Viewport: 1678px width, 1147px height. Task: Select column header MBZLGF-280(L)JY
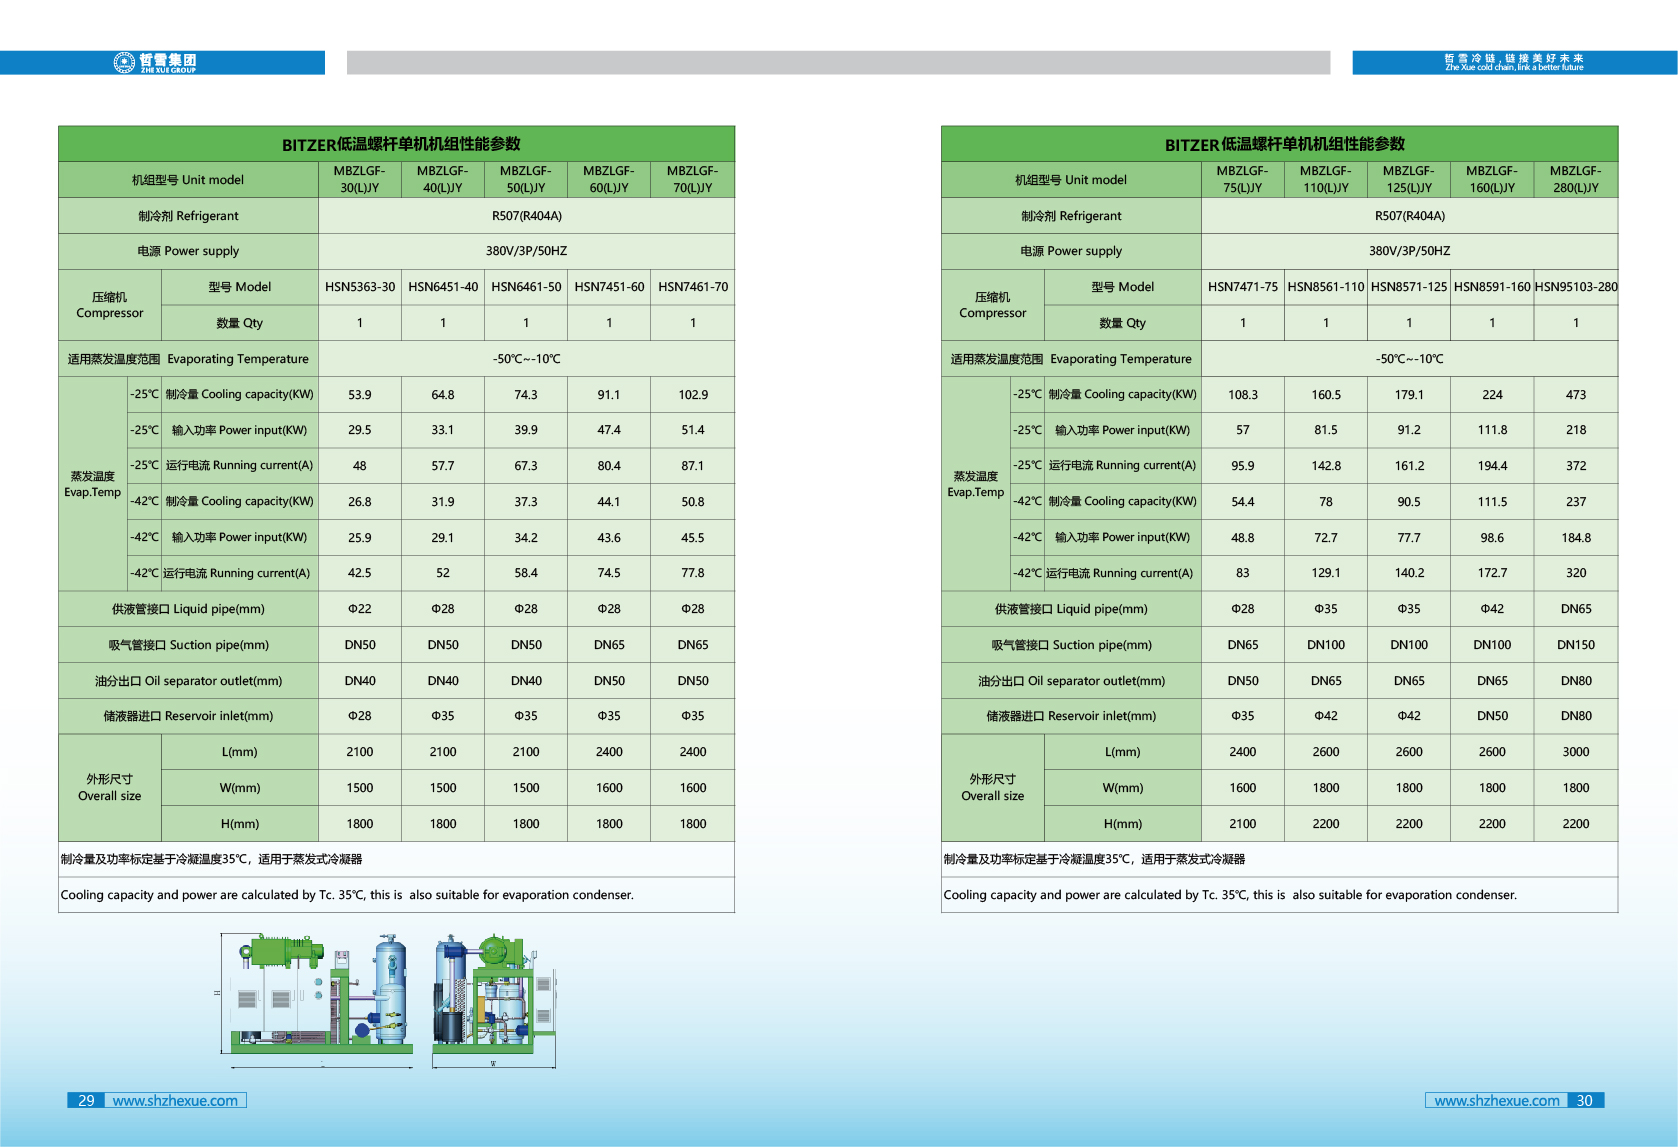(x=1576, y=179)
